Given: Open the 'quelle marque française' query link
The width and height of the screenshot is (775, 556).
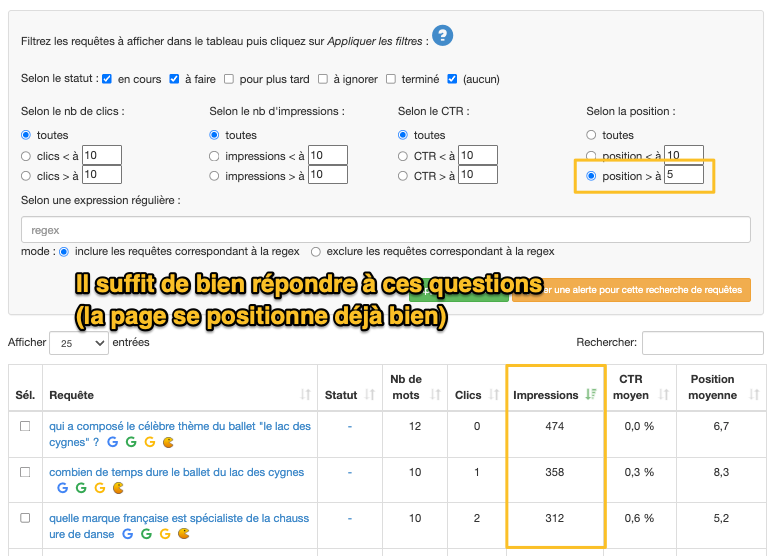Looking at the screenshot, I should (179, 526).
